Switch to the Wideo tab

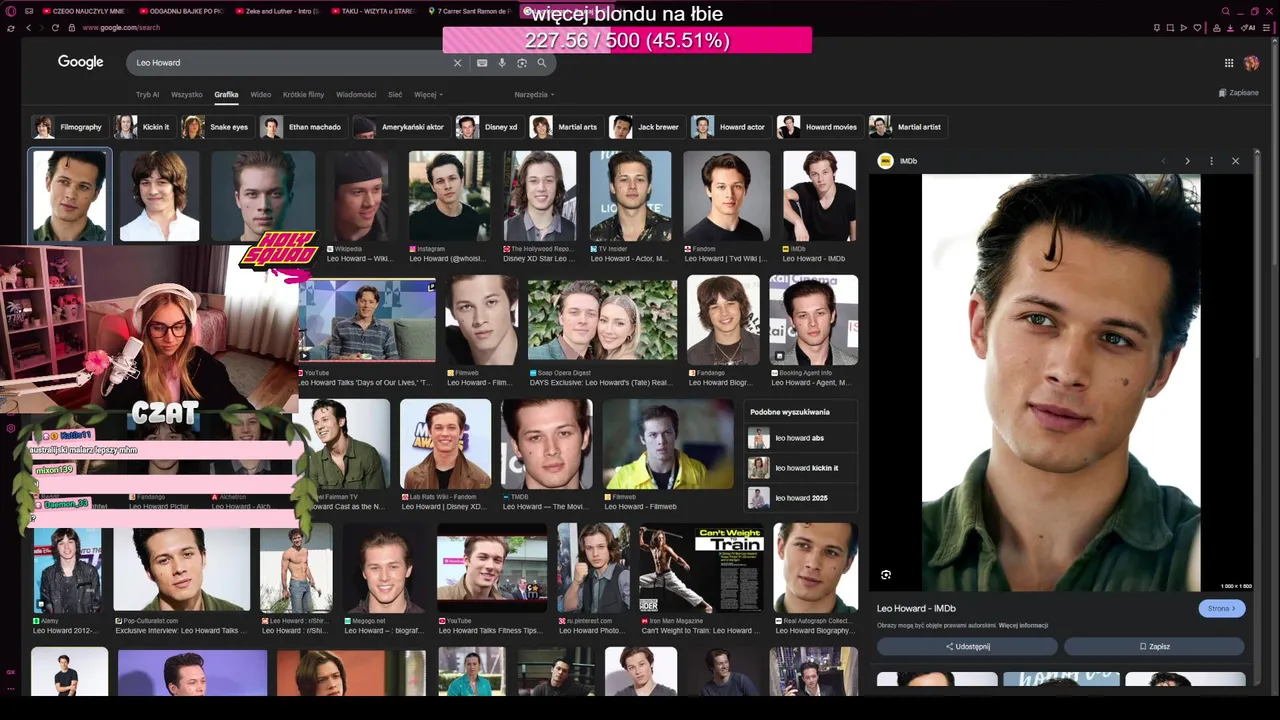[261, 95]
